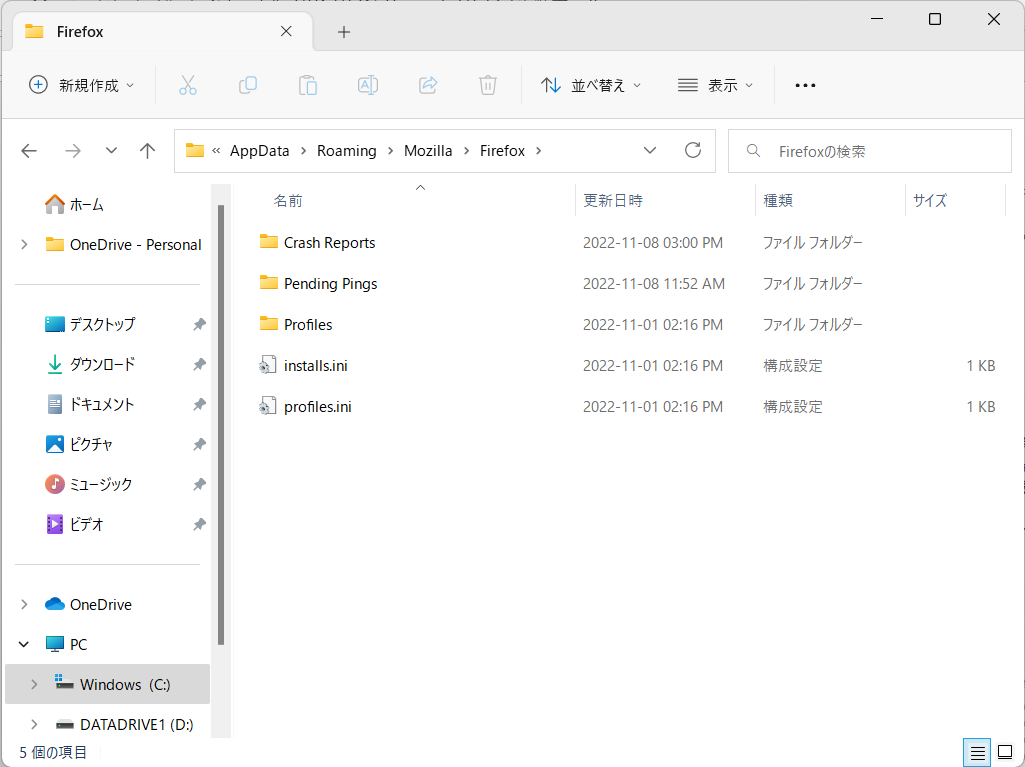
Task: Go up one folder level arrow
Action: (x=148, y=151)
